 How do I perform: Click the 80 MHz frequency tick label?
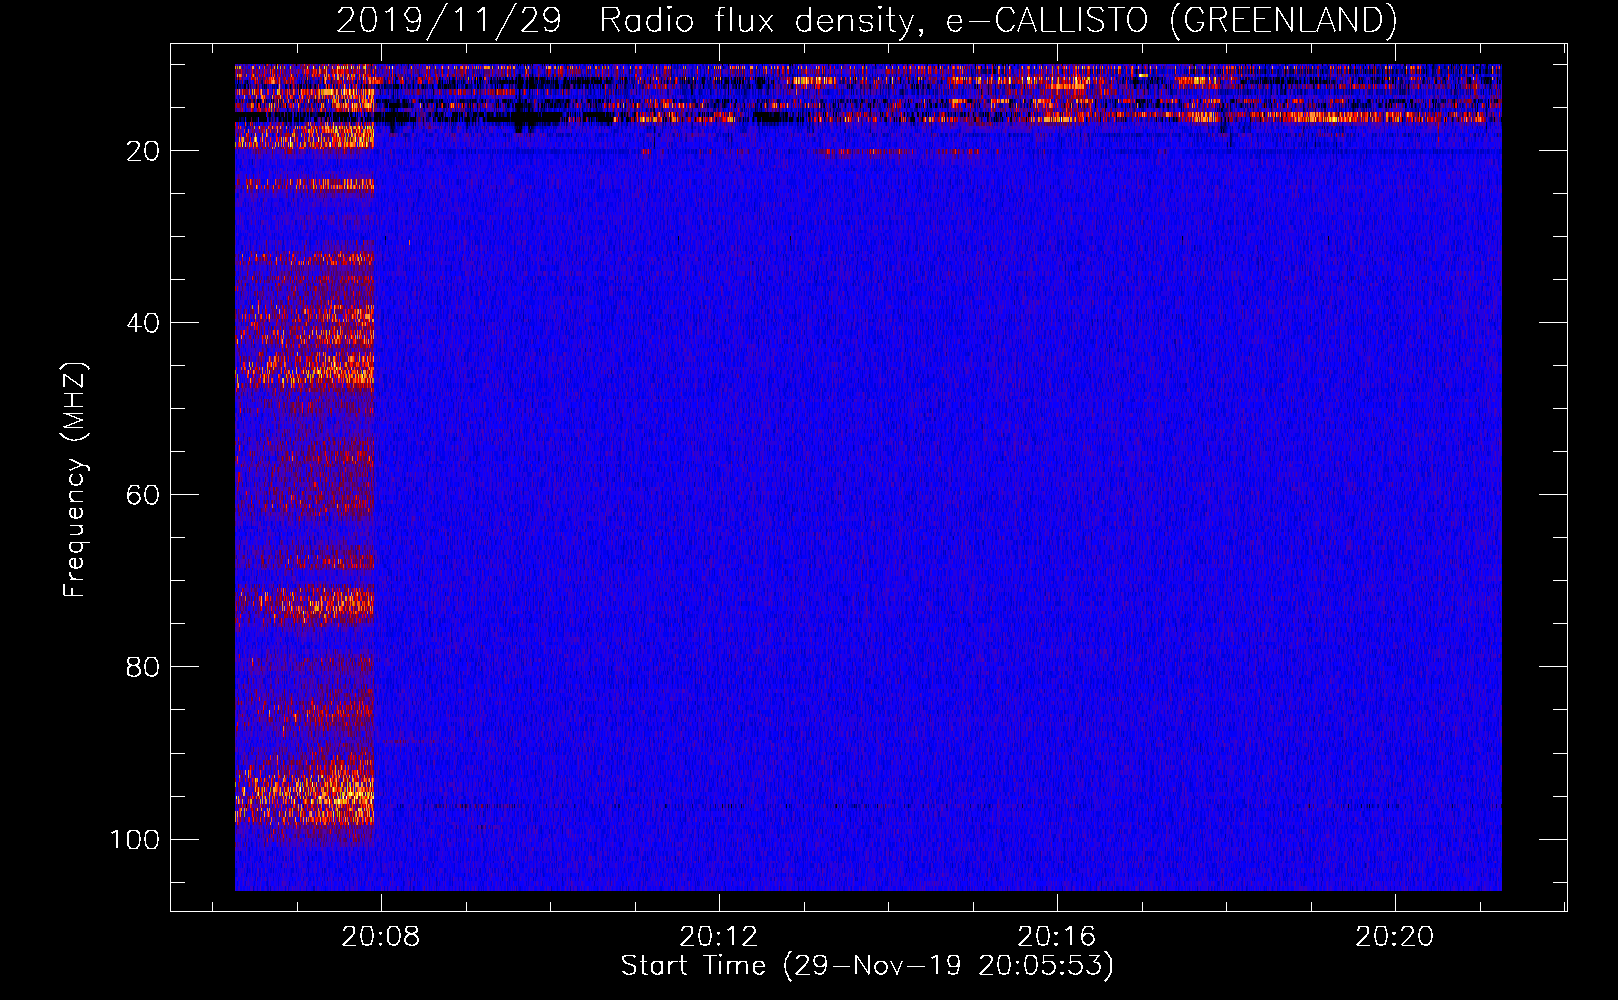[143, 667]
